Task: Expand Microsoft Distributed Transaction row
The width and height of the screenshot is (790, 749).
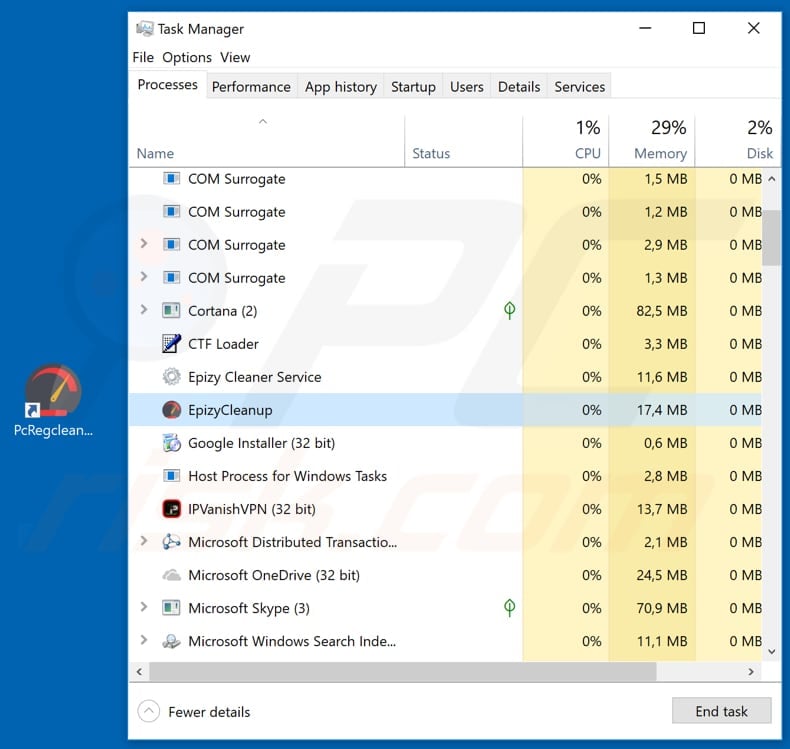Action: pyautogui.click(x=144, y=541)
